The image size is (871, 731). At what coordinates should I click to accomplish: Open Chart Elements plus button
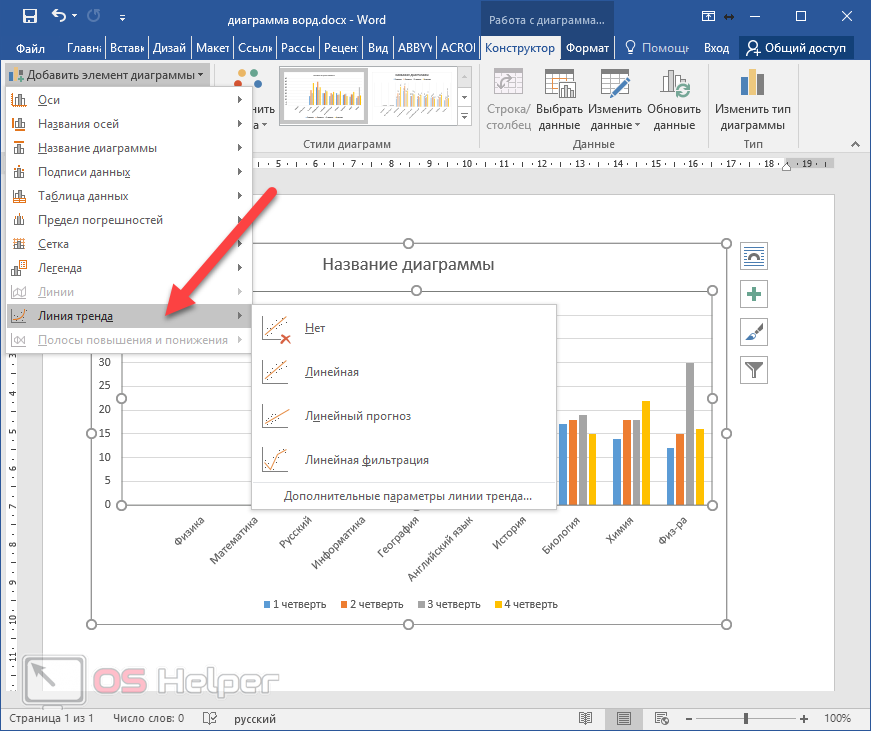753,294
